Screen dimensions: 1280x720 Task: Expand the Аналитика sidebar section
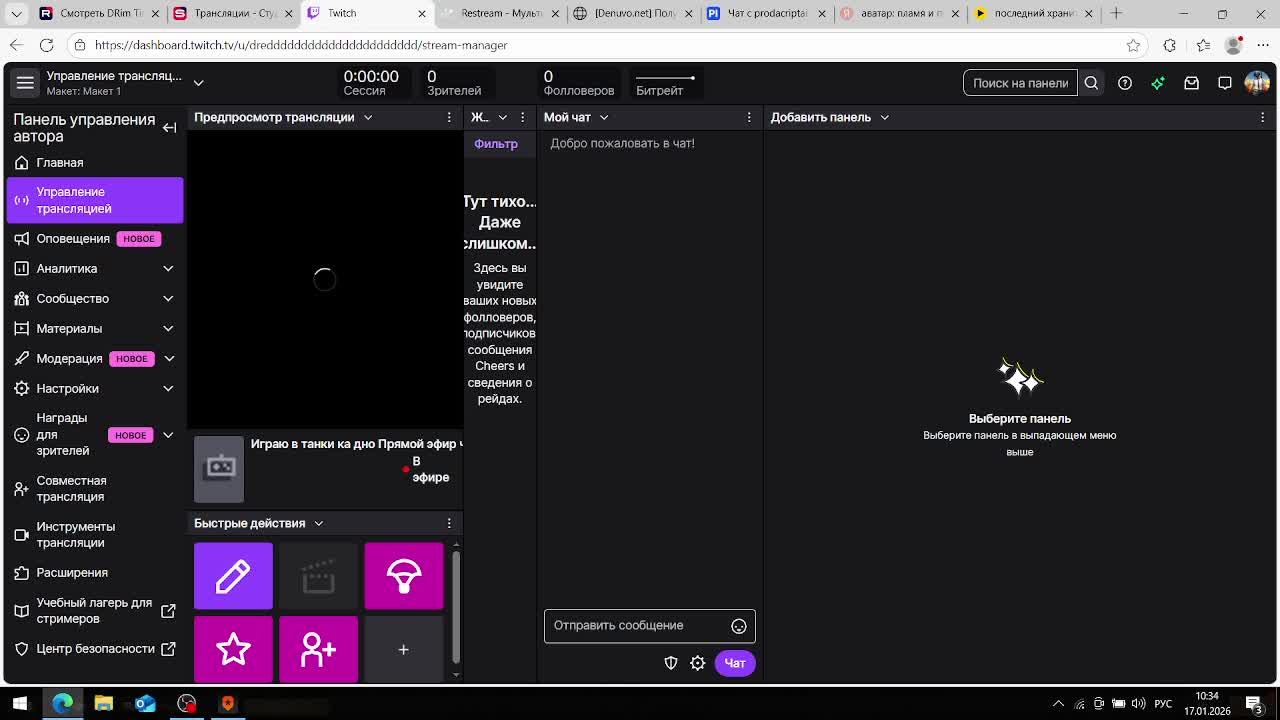tap(168, 268)
